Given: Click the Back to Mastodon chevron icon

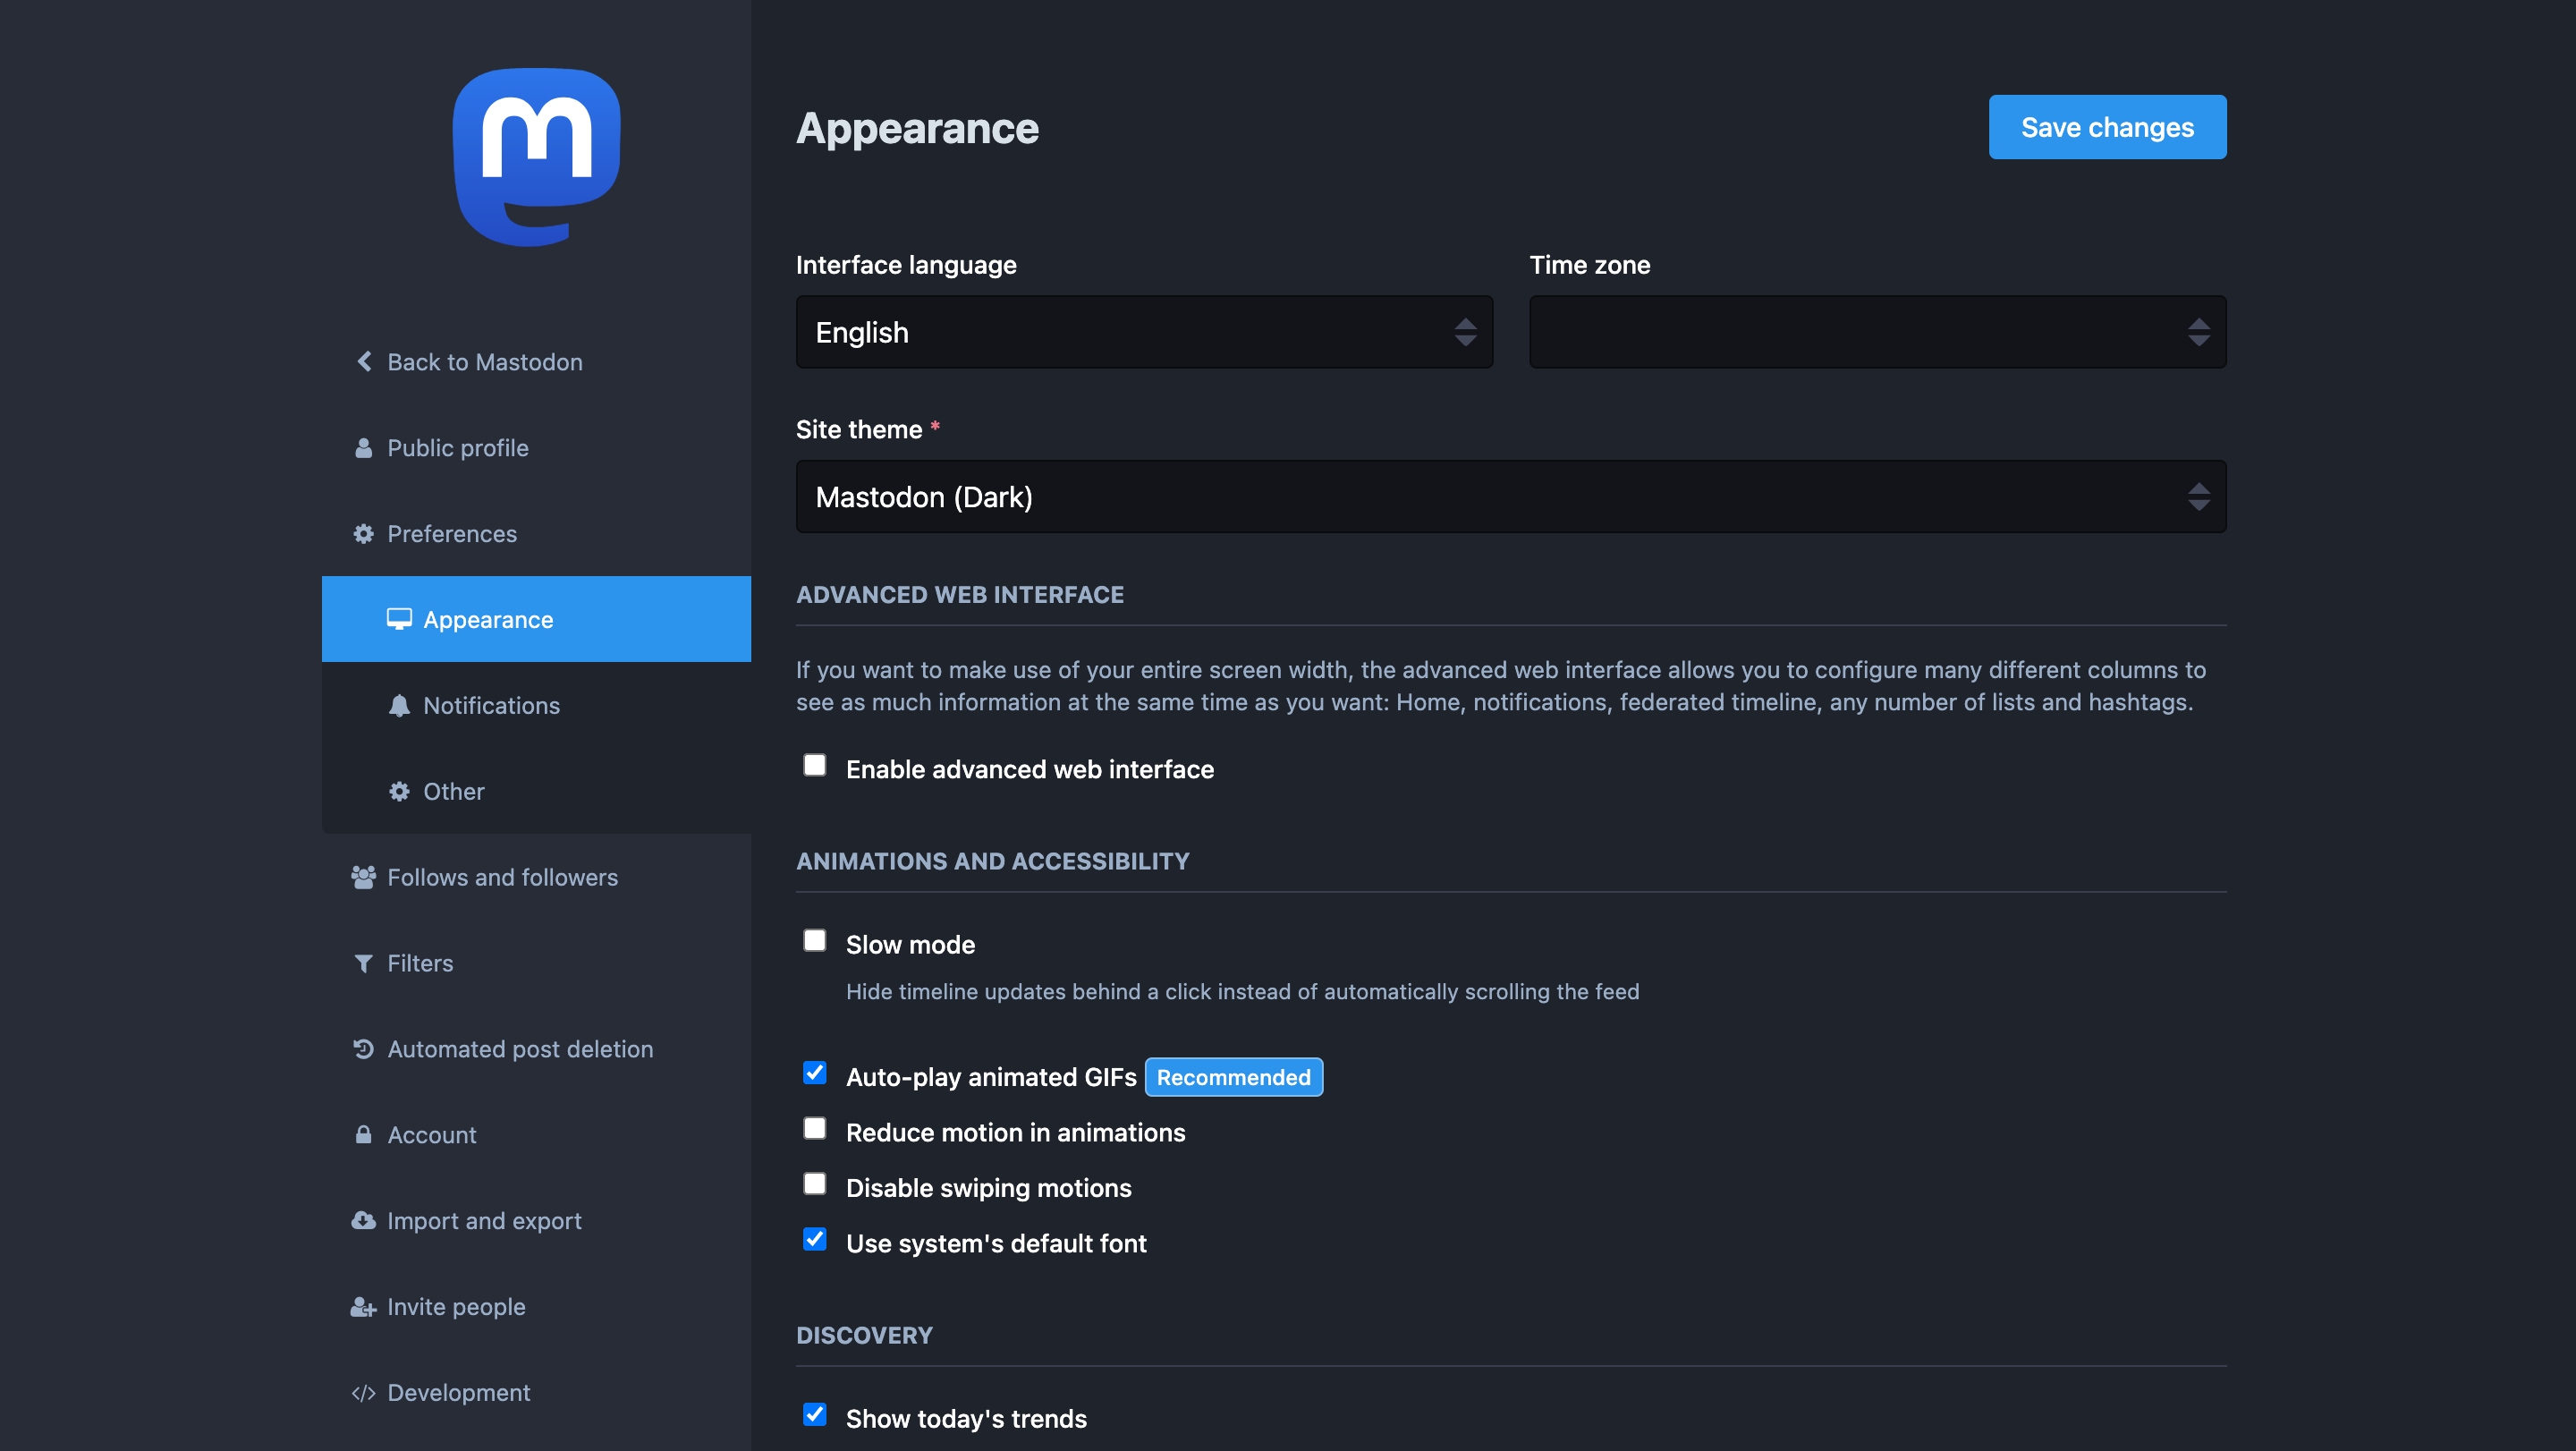Looking at the screenshot, I should coord(364,361).
